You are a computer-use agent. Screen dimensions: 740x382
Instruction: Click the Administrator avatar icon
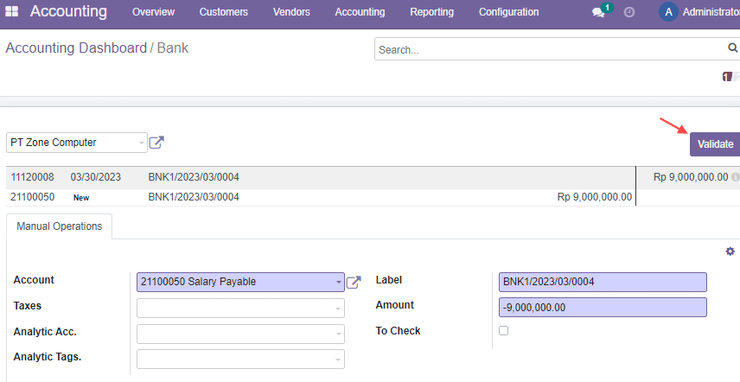click(x=668, y=12)
